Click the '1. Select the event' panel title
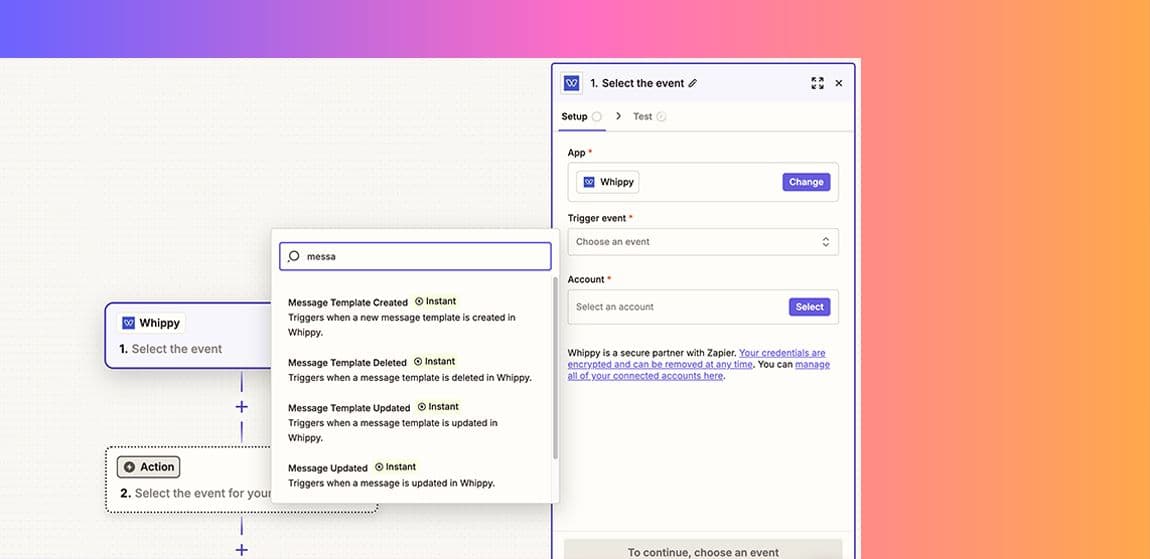1150x559 pixels. click(637, 84)
